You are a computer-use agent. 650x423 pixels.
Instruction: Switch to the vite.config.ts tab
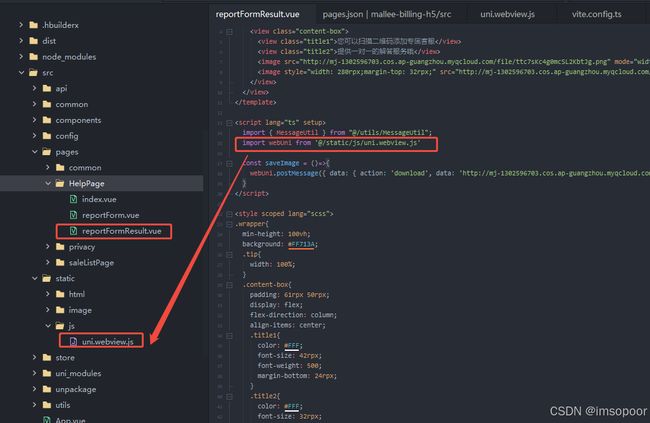point(597,14)
